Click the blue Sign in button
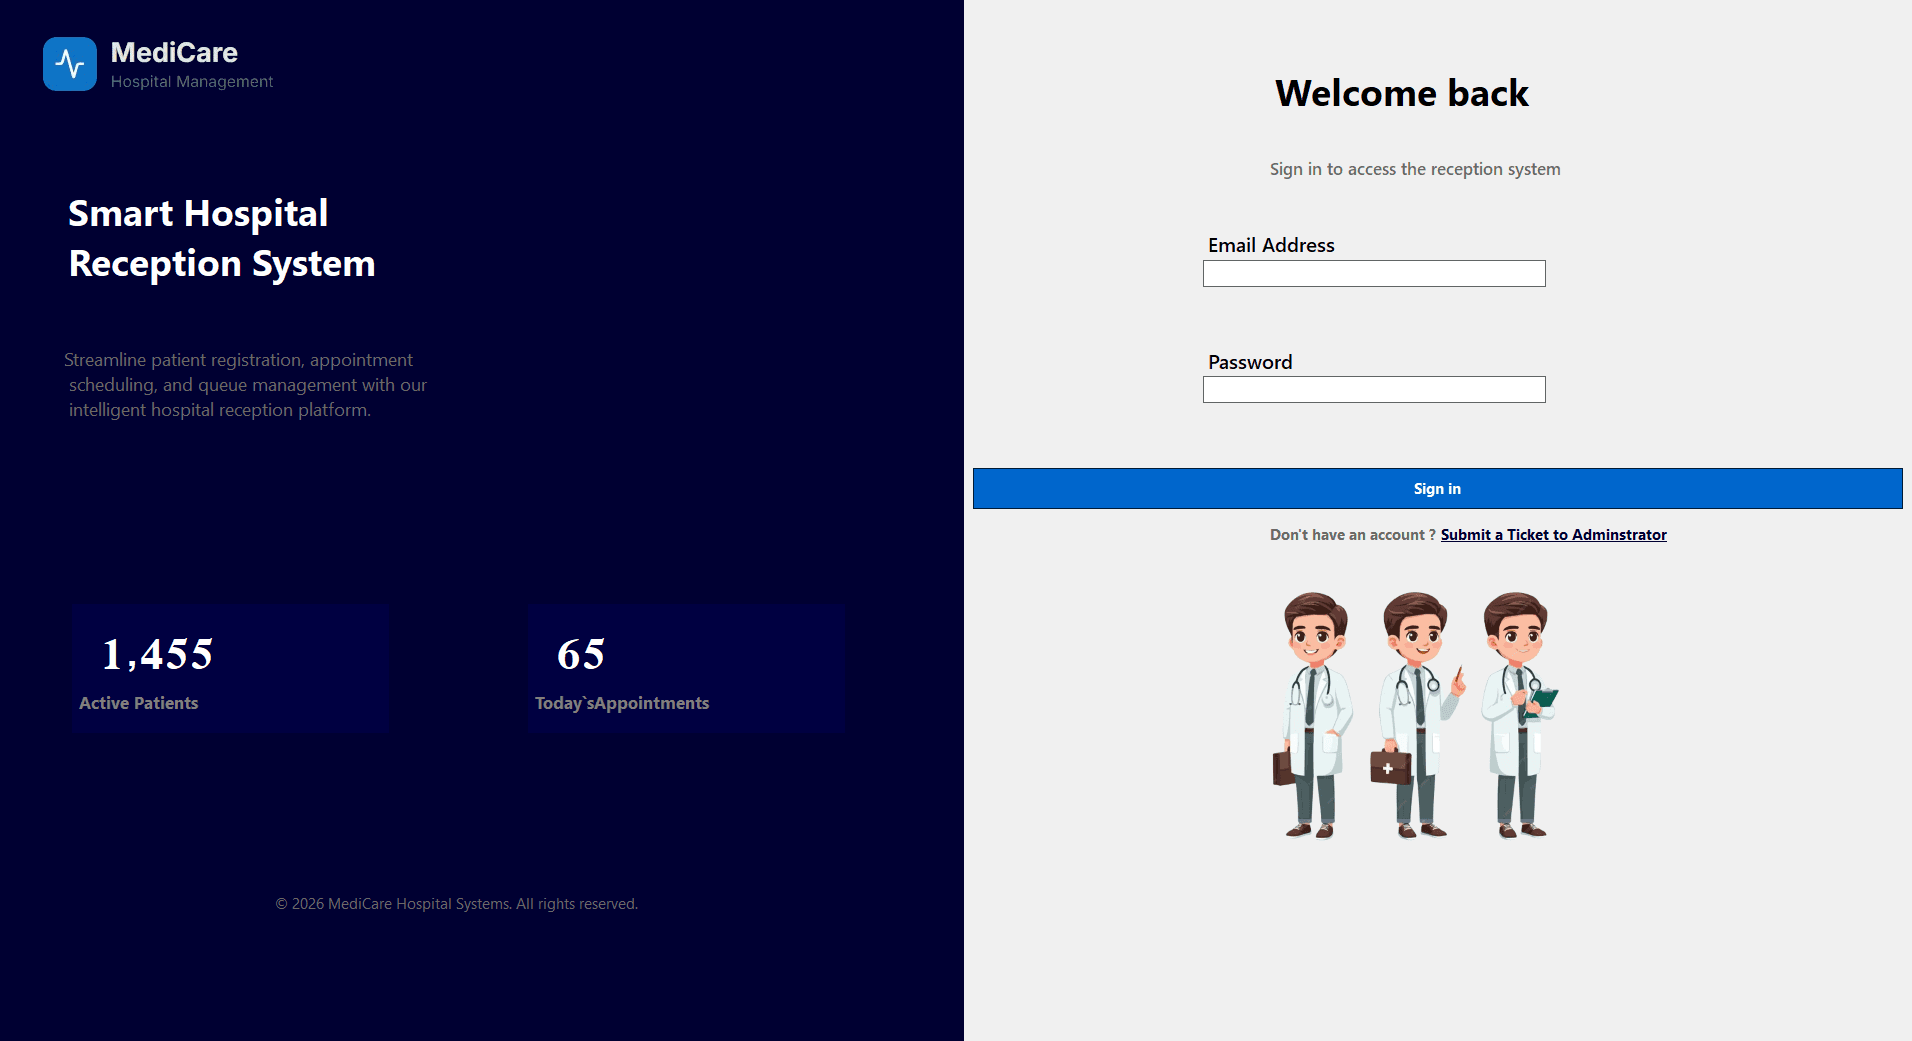The width and height of the screenshot is (1912, 1041). point(1437,488)
